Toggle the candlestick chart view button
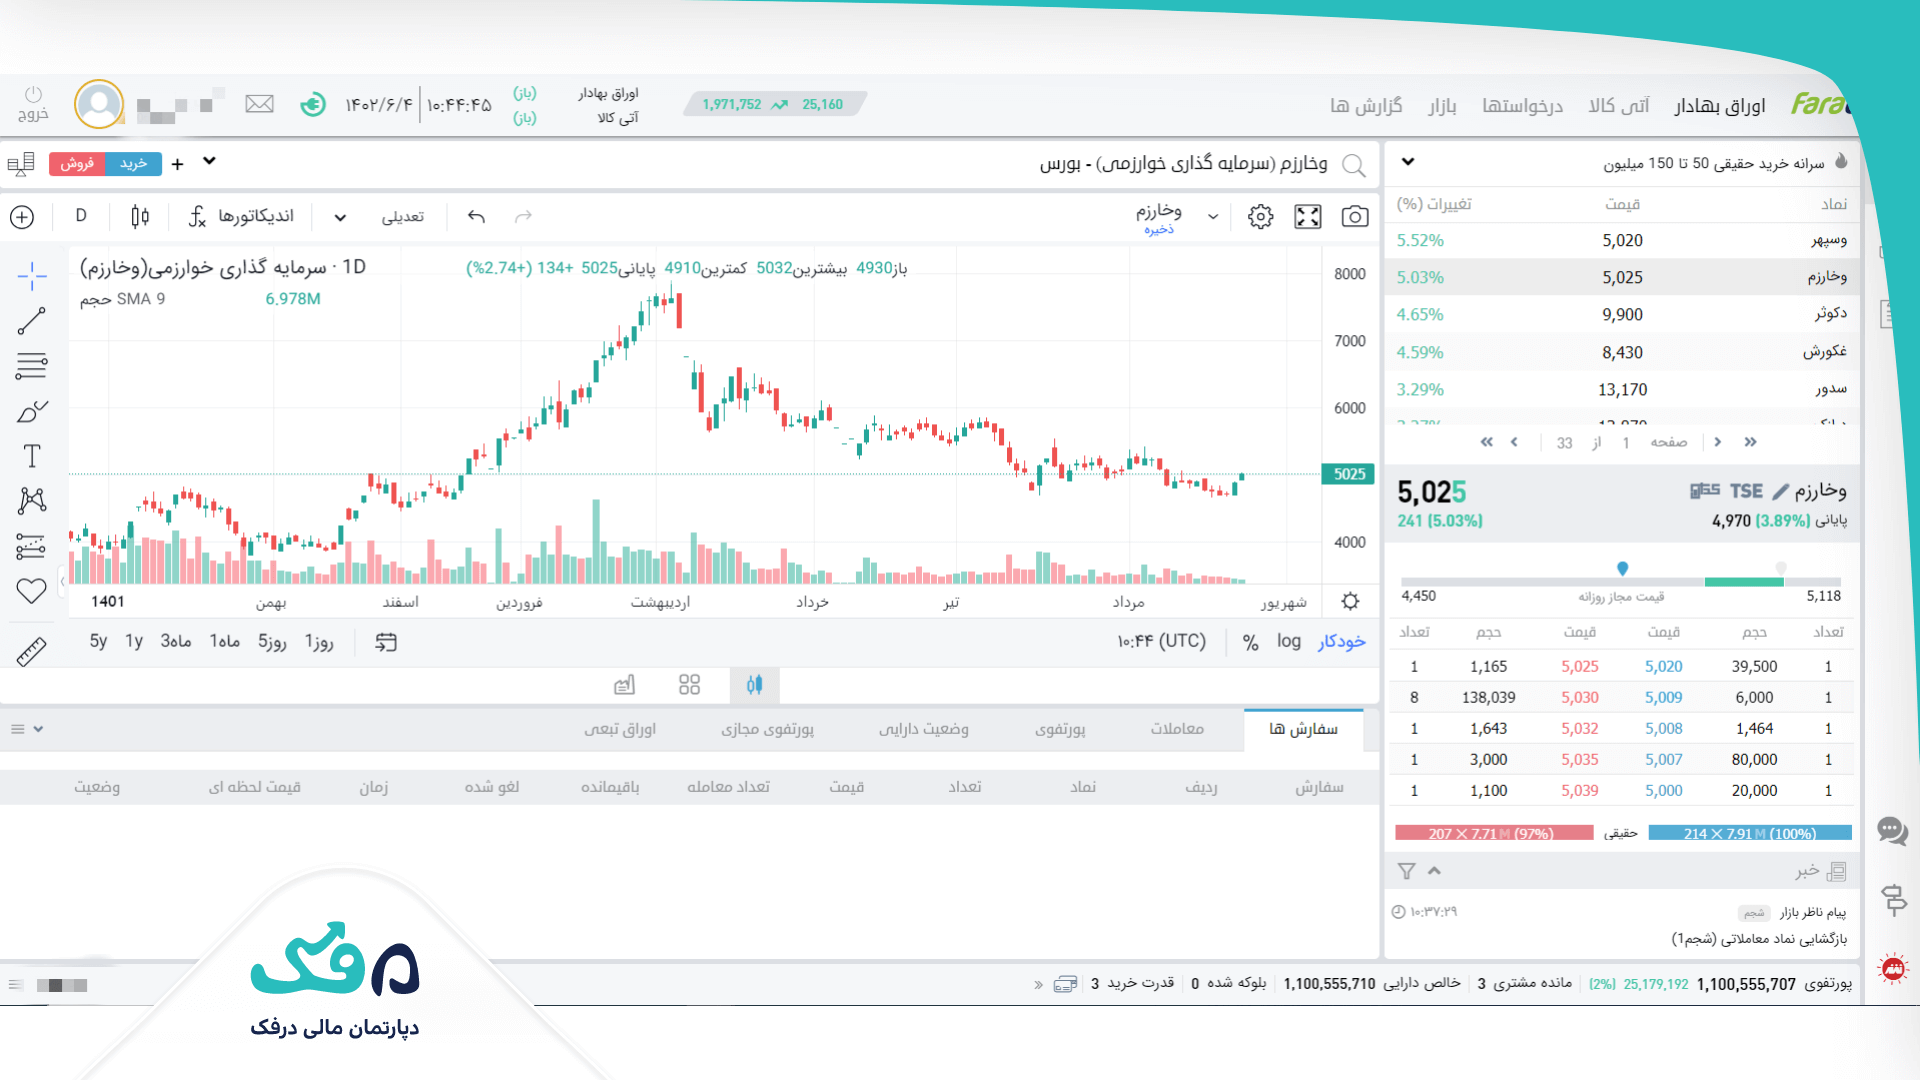The height and width of the screenshot is (1080, 1920). point(754,685)
